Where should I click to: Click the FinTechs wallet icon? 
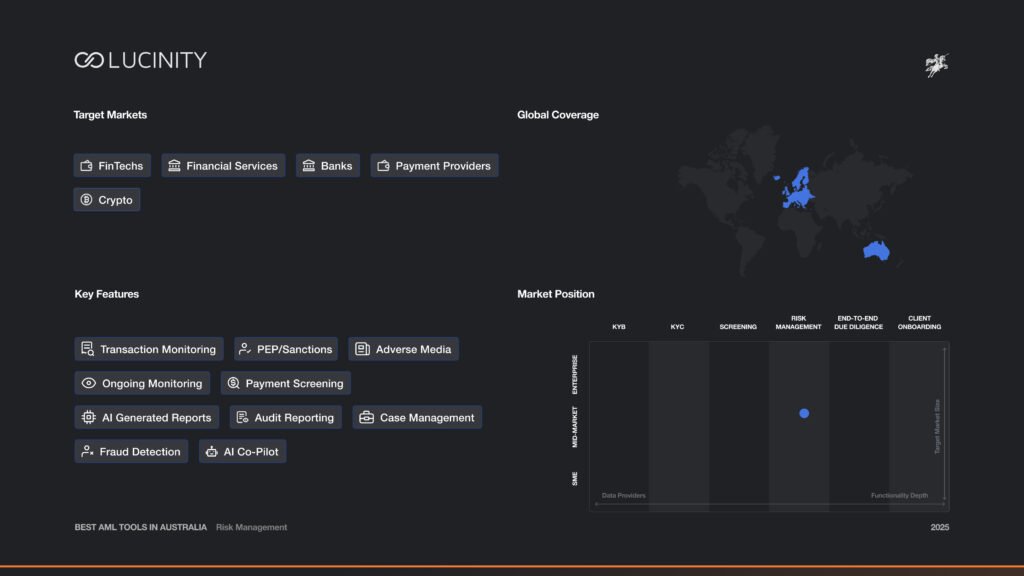point(86,166)
